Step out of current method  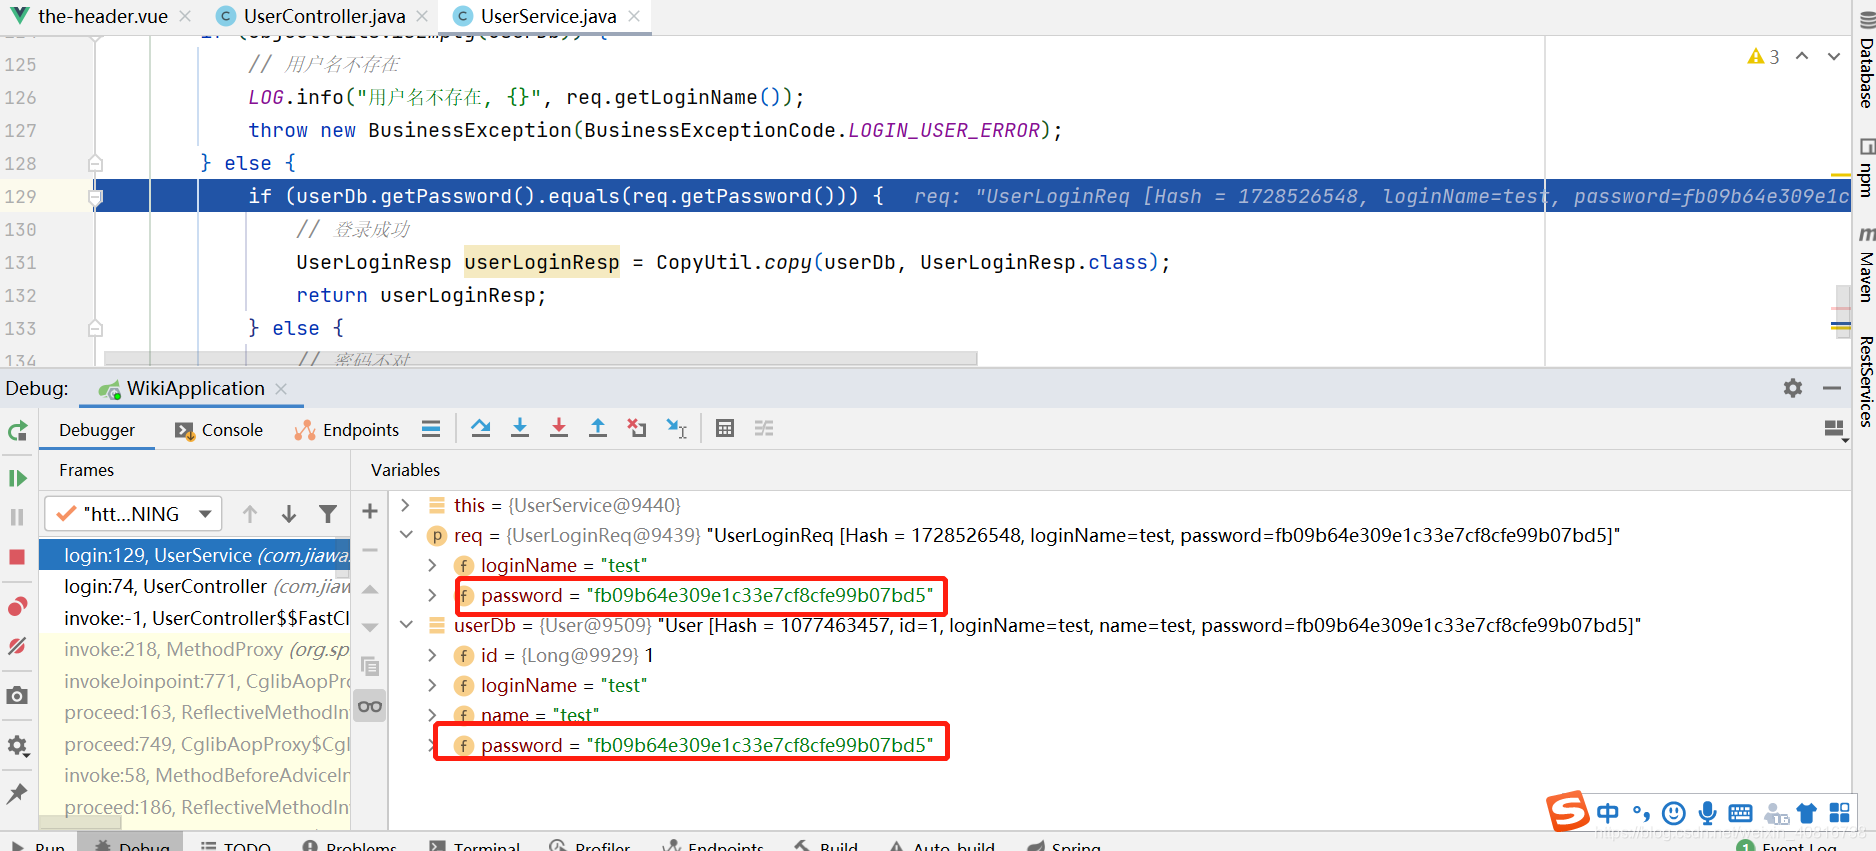[x=598, y=429]
